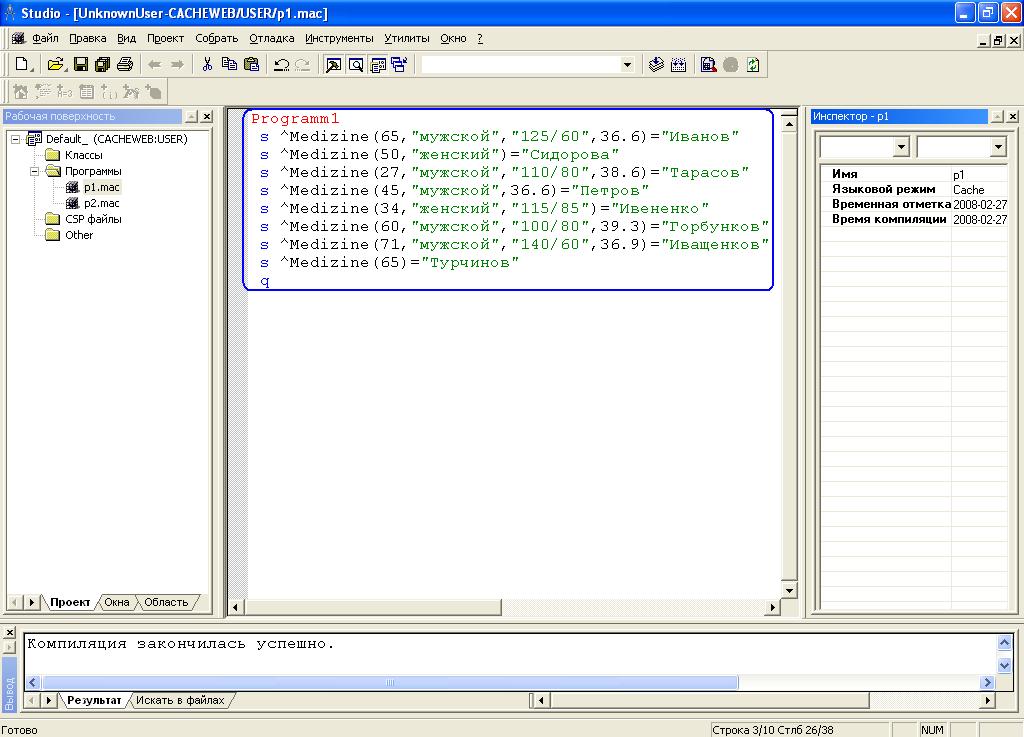Click the Paste clipboard icon
Screen dimensions: 1024x737
coord(251,65)
